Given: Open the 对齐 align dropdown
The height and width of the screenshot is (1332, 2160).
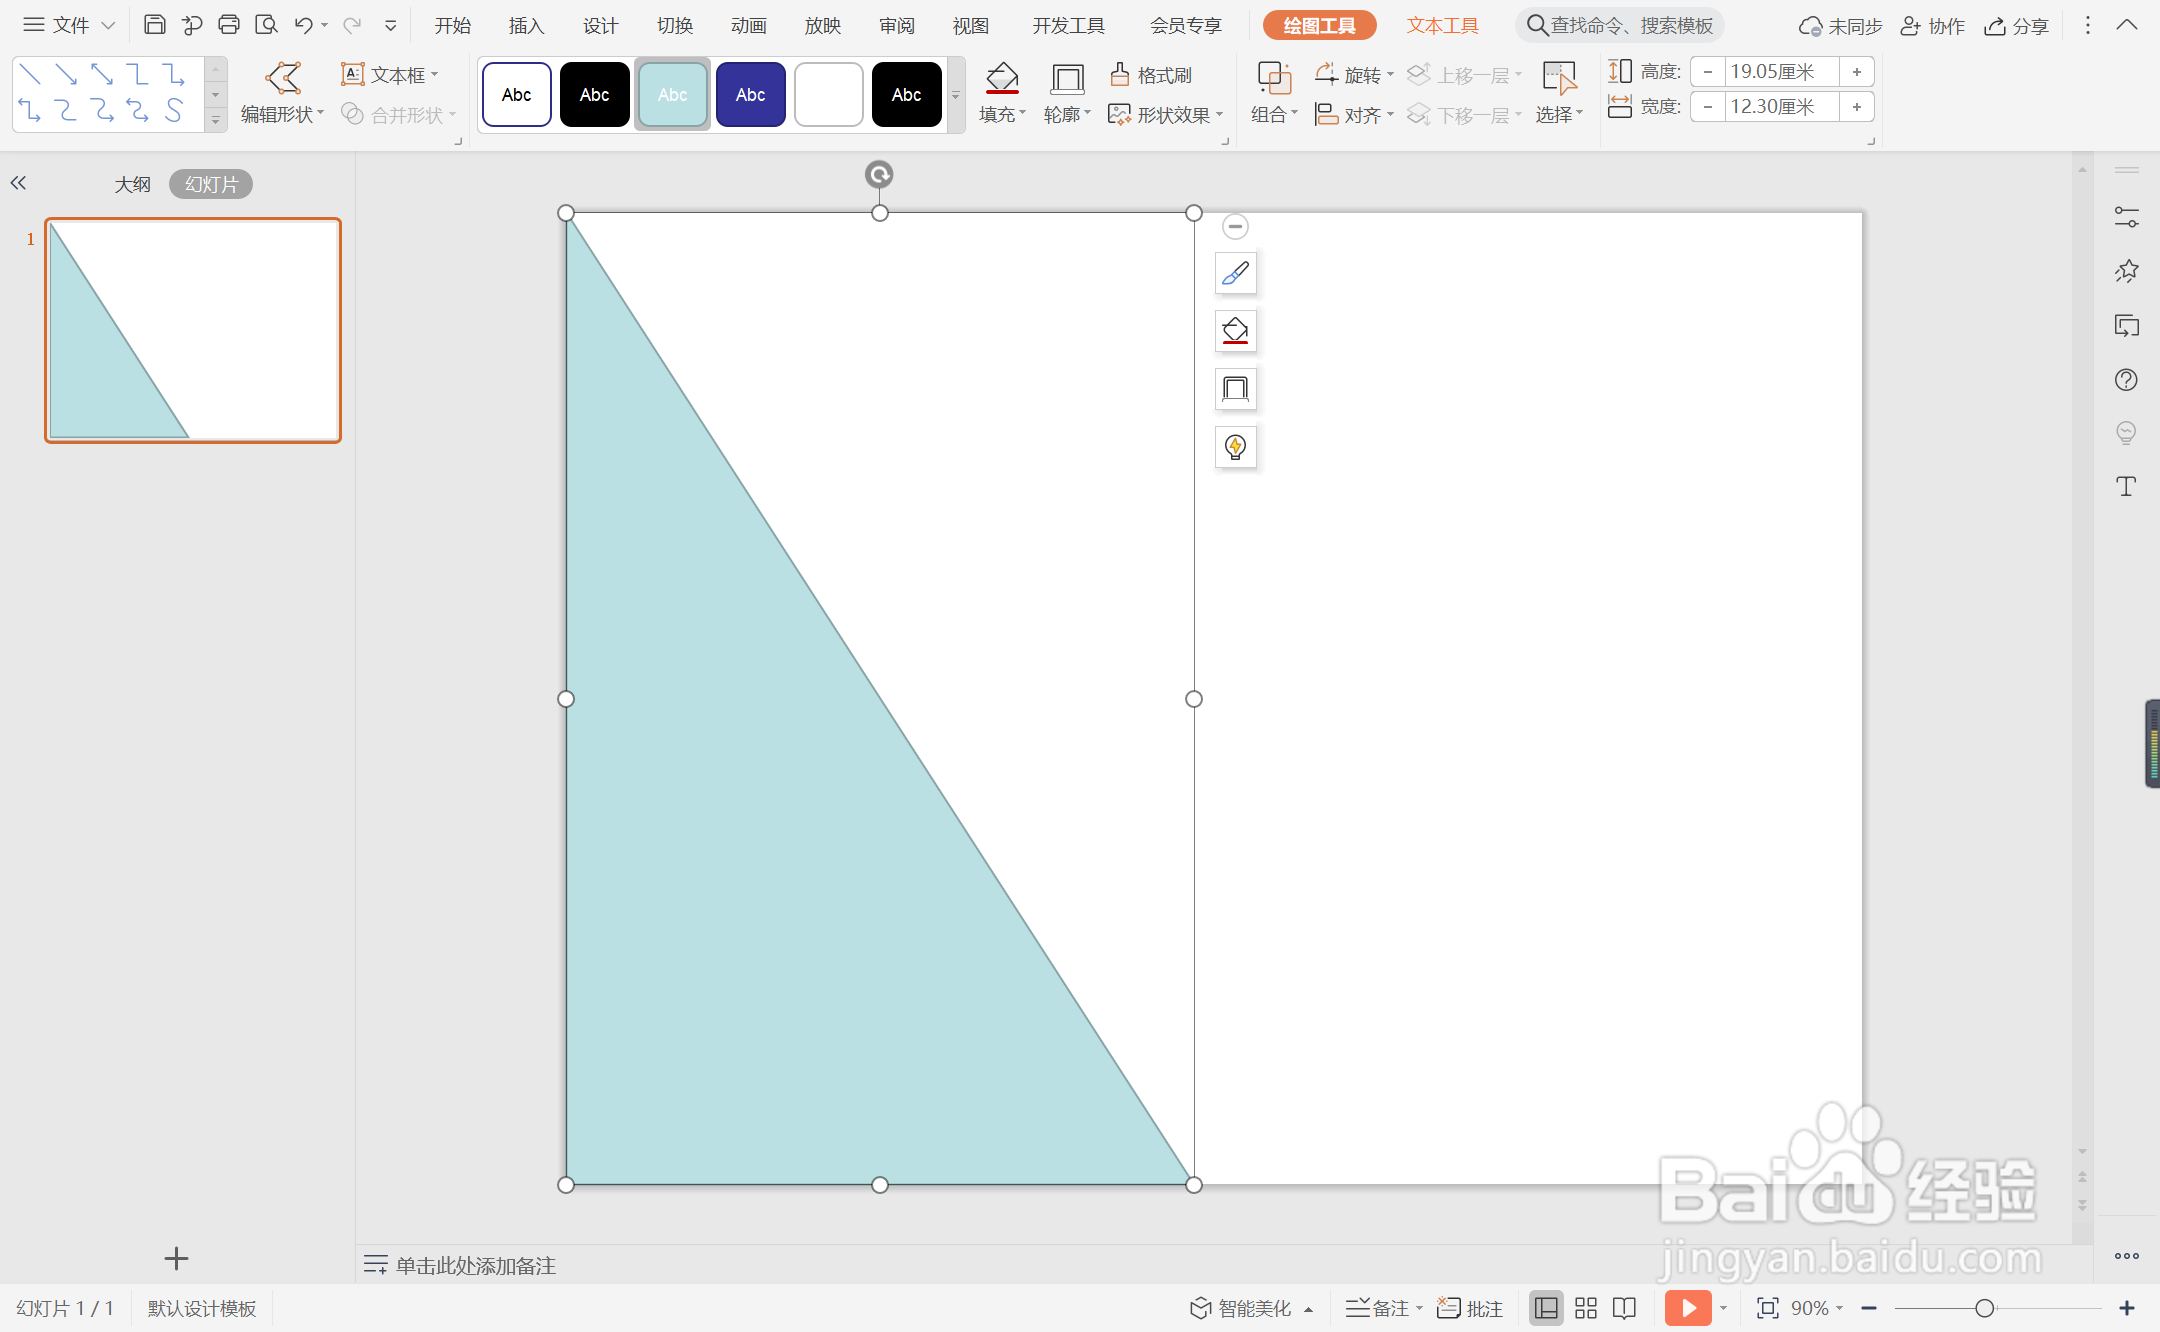Looking at the screenshot, I should (1354, 115).
